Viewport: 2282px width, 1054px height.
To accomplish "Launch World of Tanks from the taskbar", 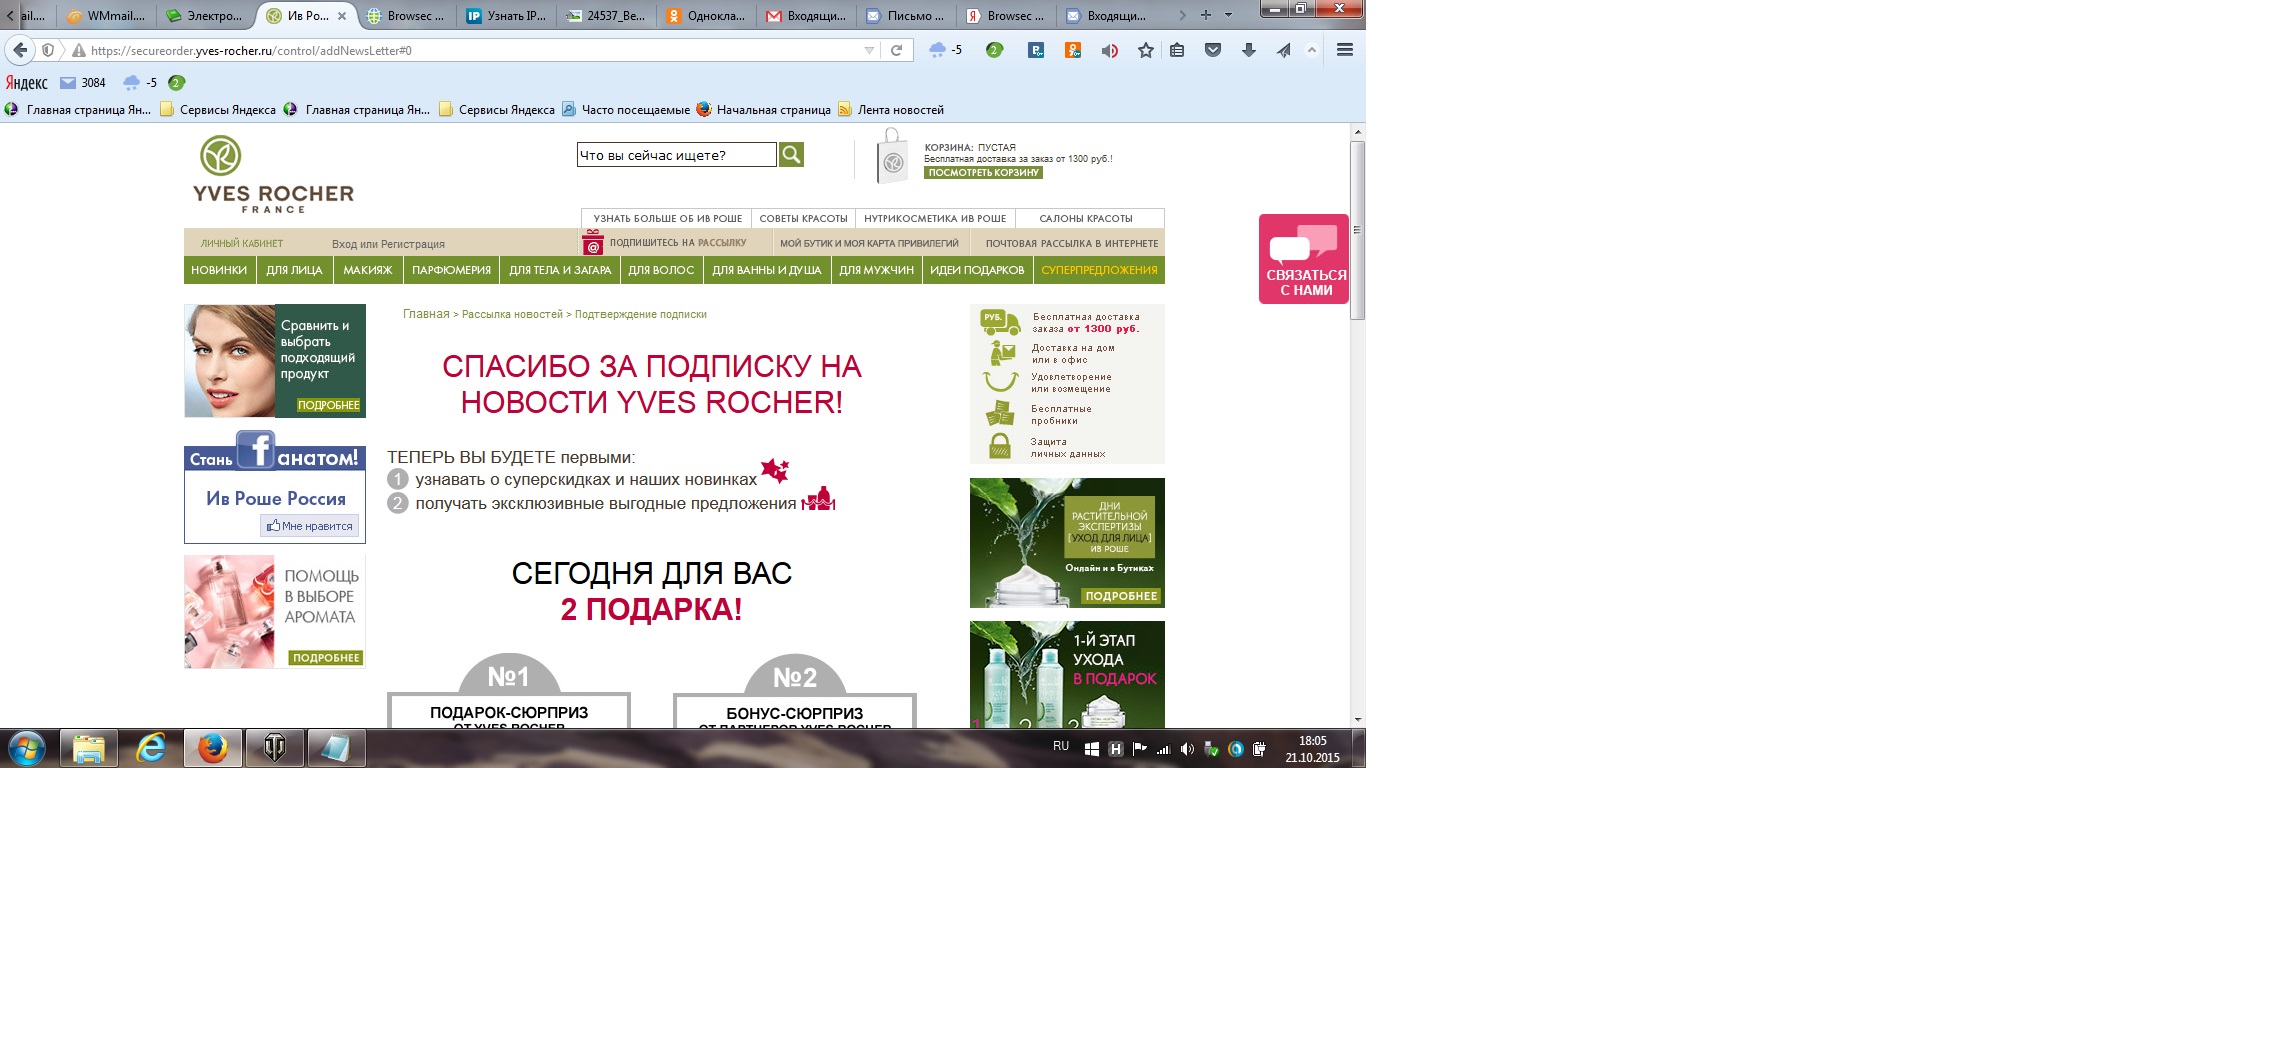I will click(x=275, y=748).
